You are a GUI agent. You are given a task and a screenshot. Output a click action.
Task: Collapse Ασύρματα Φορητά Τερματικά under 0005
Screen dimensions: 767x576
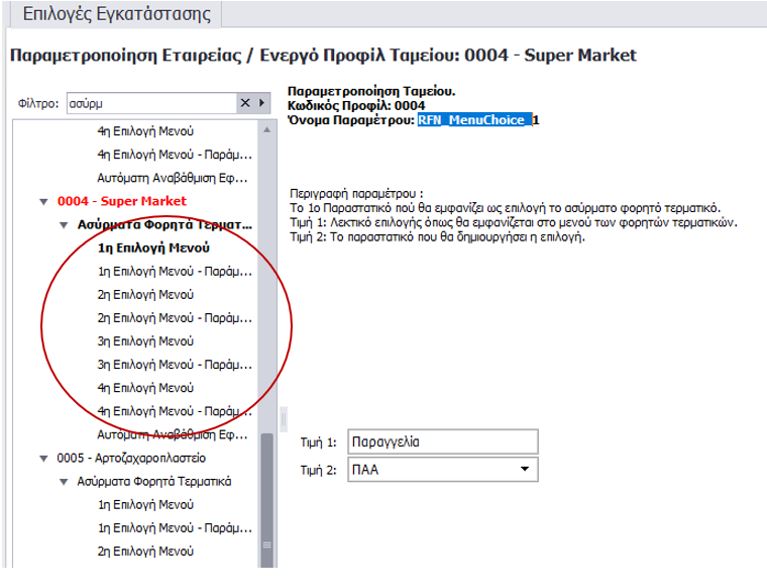[63, 481]
